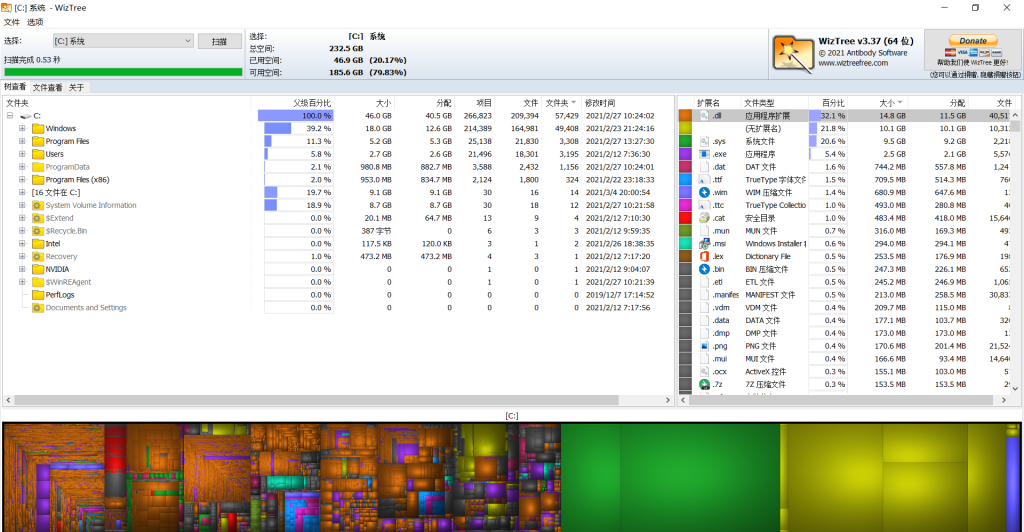Click the $Recycle.Bin folder icon

(x=38, y=231)
